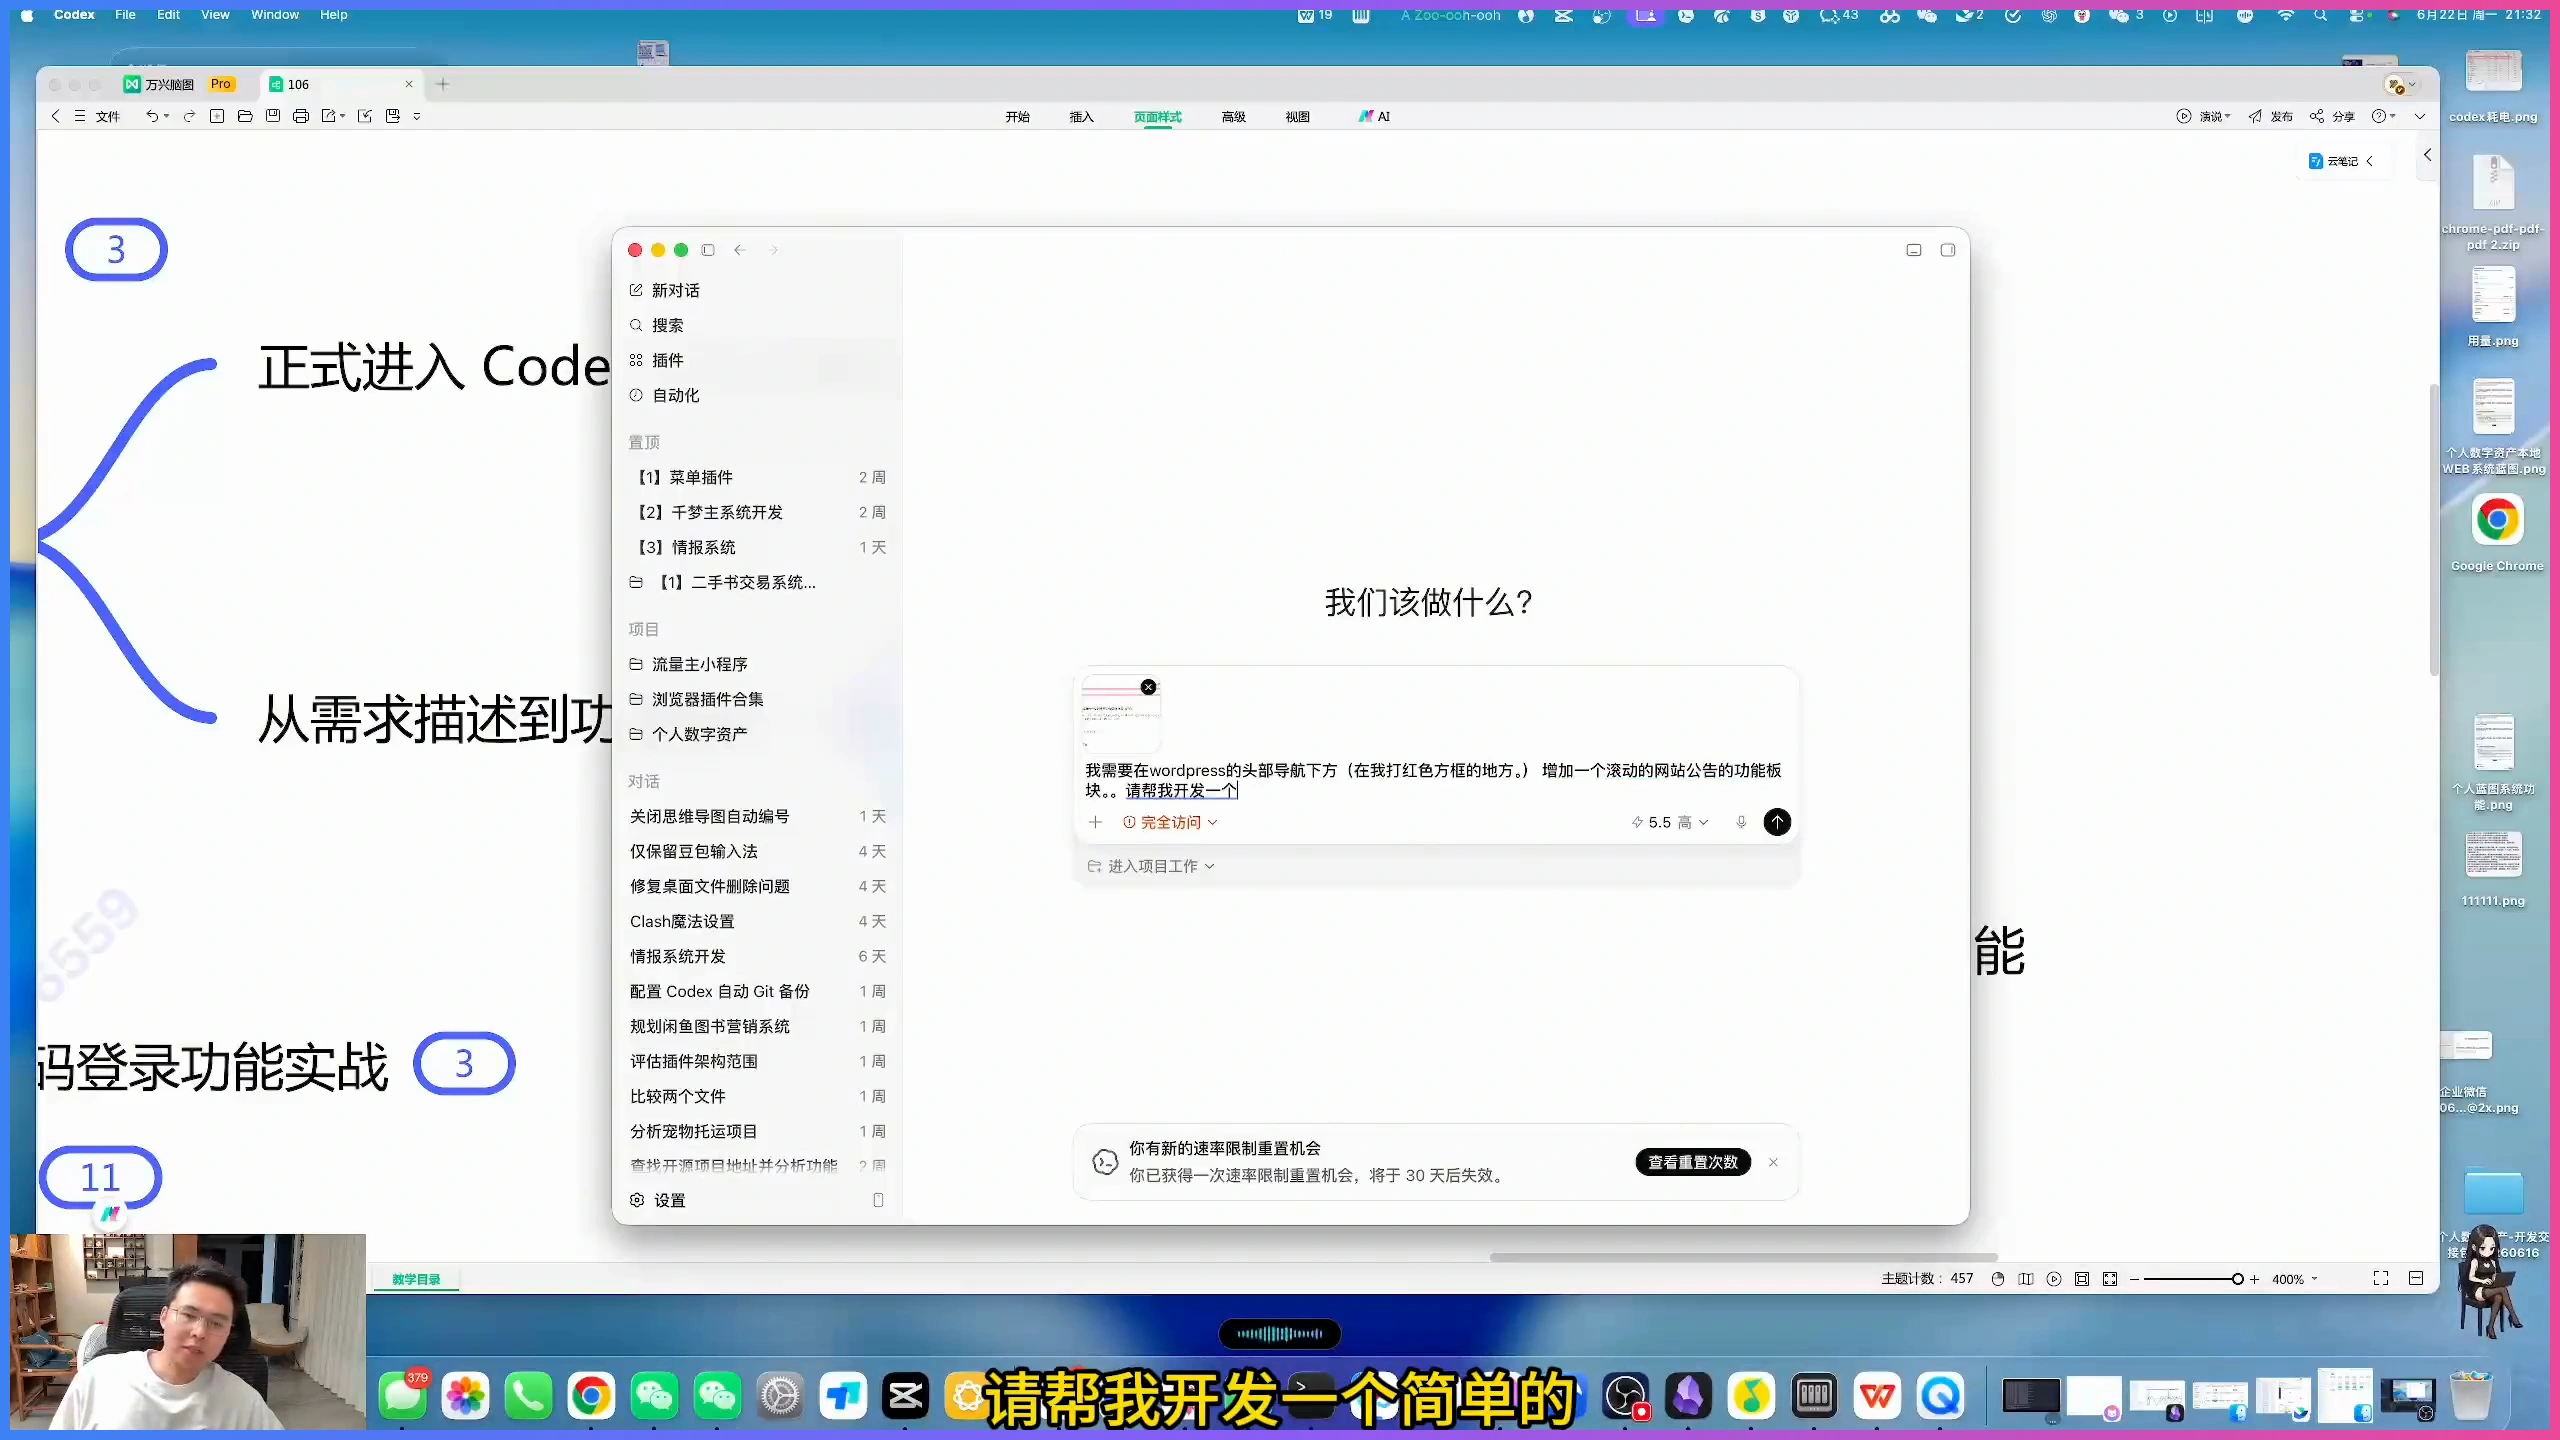Open the attached screenshot thumbnail
Screen dimensions: 2560x1440
pyautogui.click(x=1120, y=714)
